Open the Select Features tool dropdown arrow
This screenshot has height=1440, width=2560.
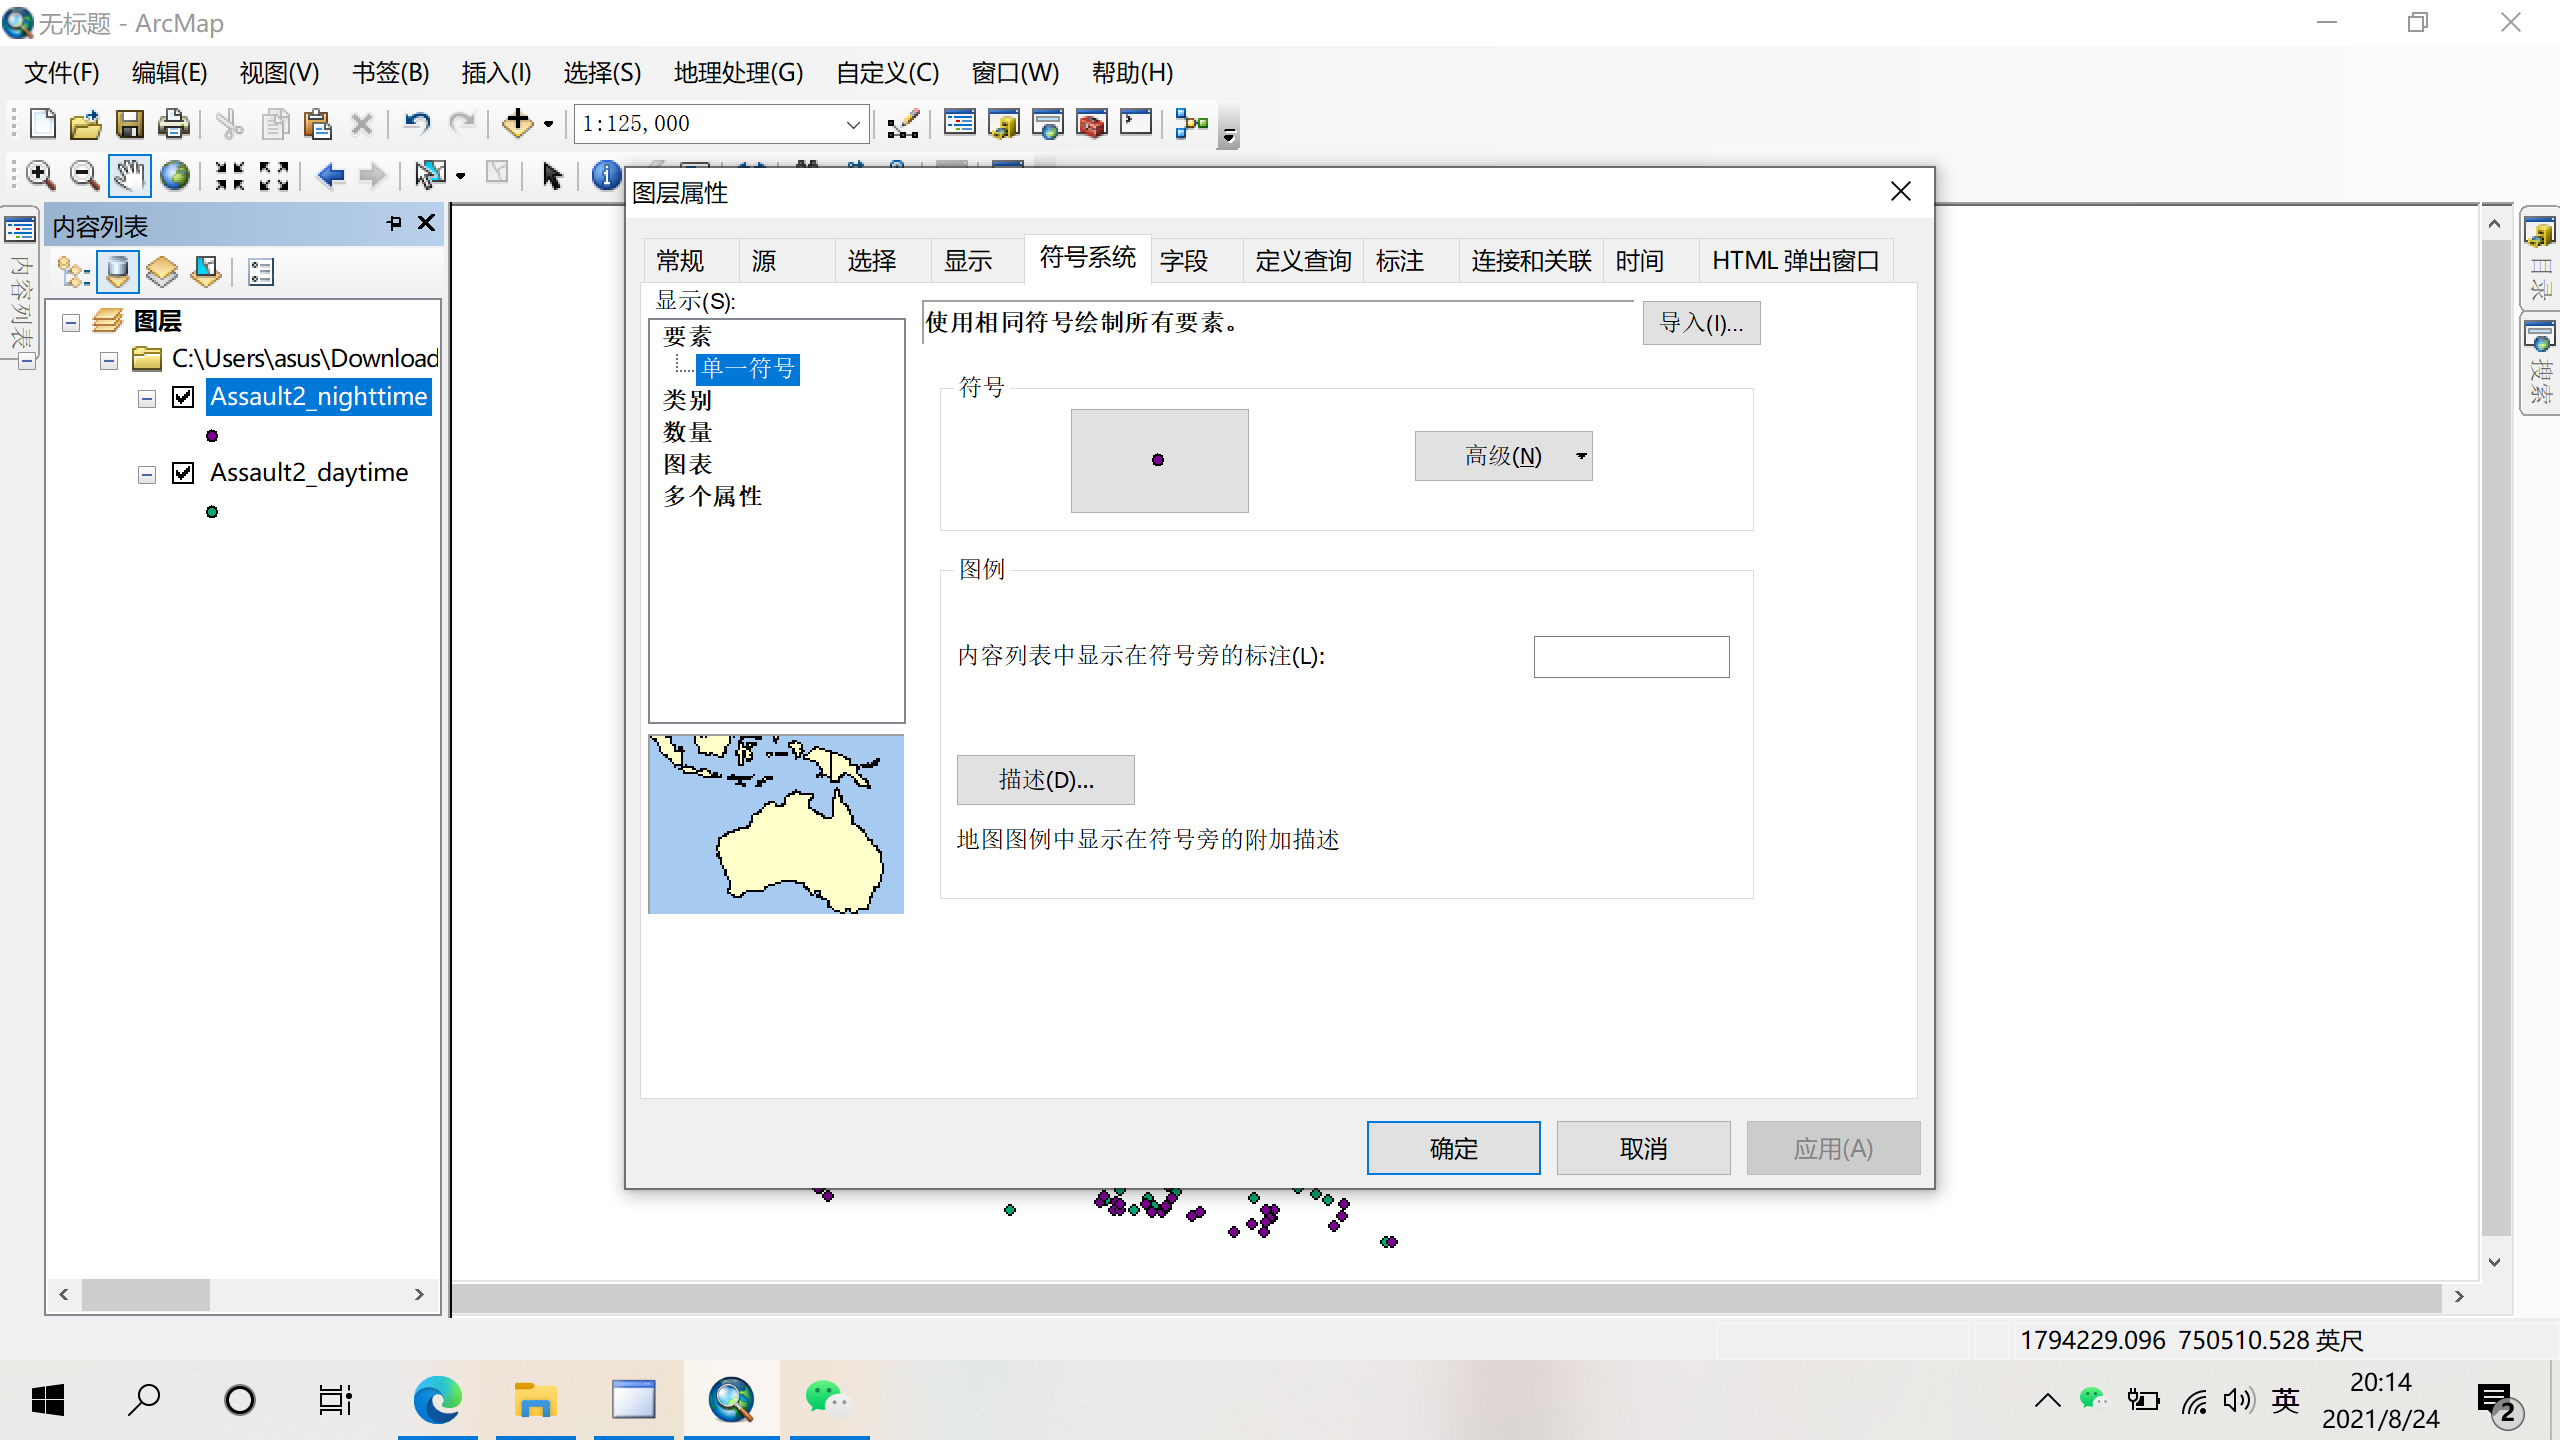coord(460,176)
